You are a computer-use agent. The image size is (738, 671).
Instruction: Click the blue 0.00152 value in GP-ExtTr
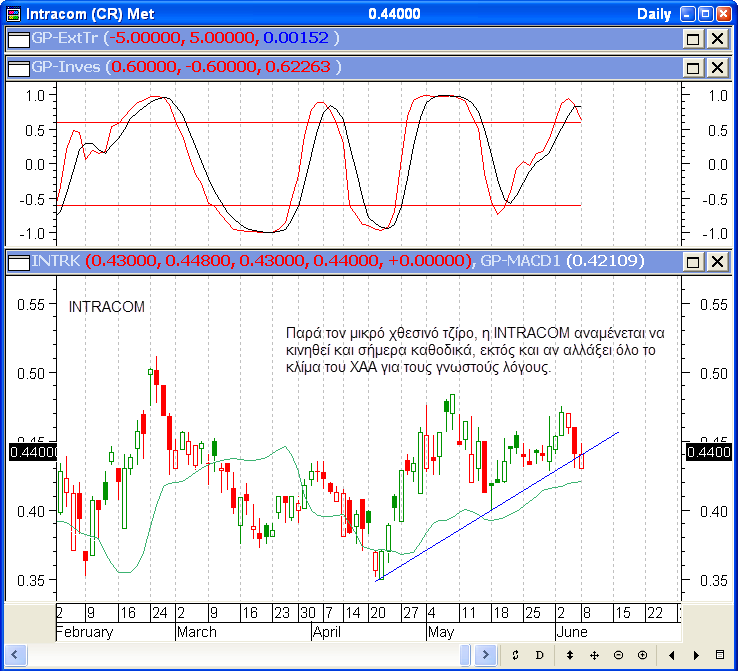tap(296, 38)
